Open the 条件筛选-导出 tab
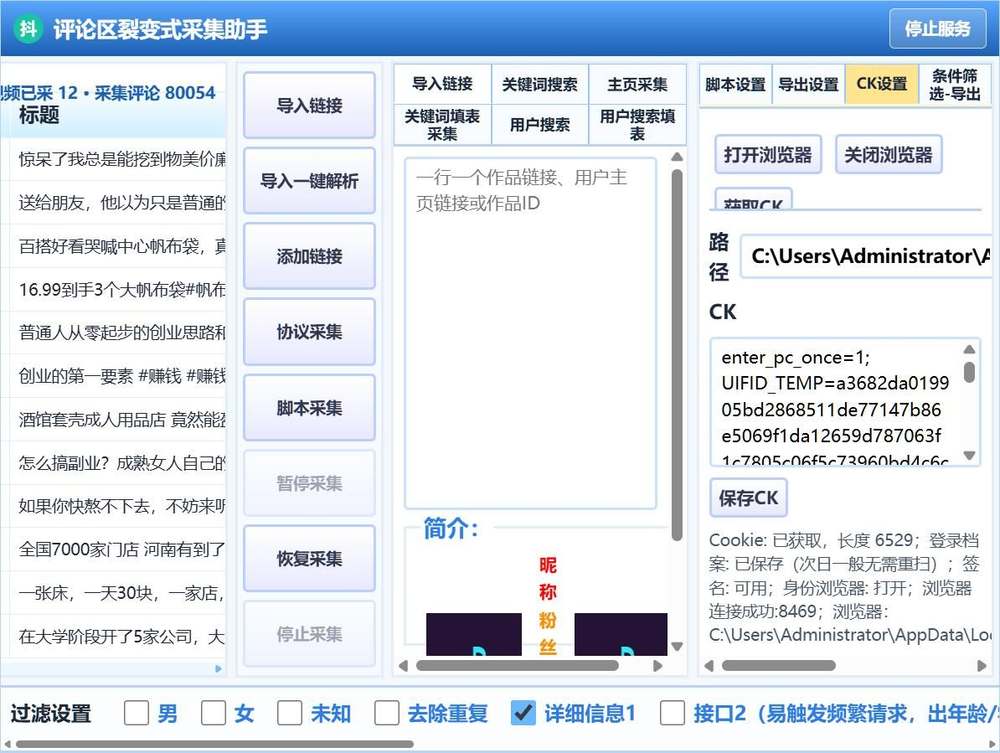The height and width of the screenshot is (753, 1000). tap(955, 84)
